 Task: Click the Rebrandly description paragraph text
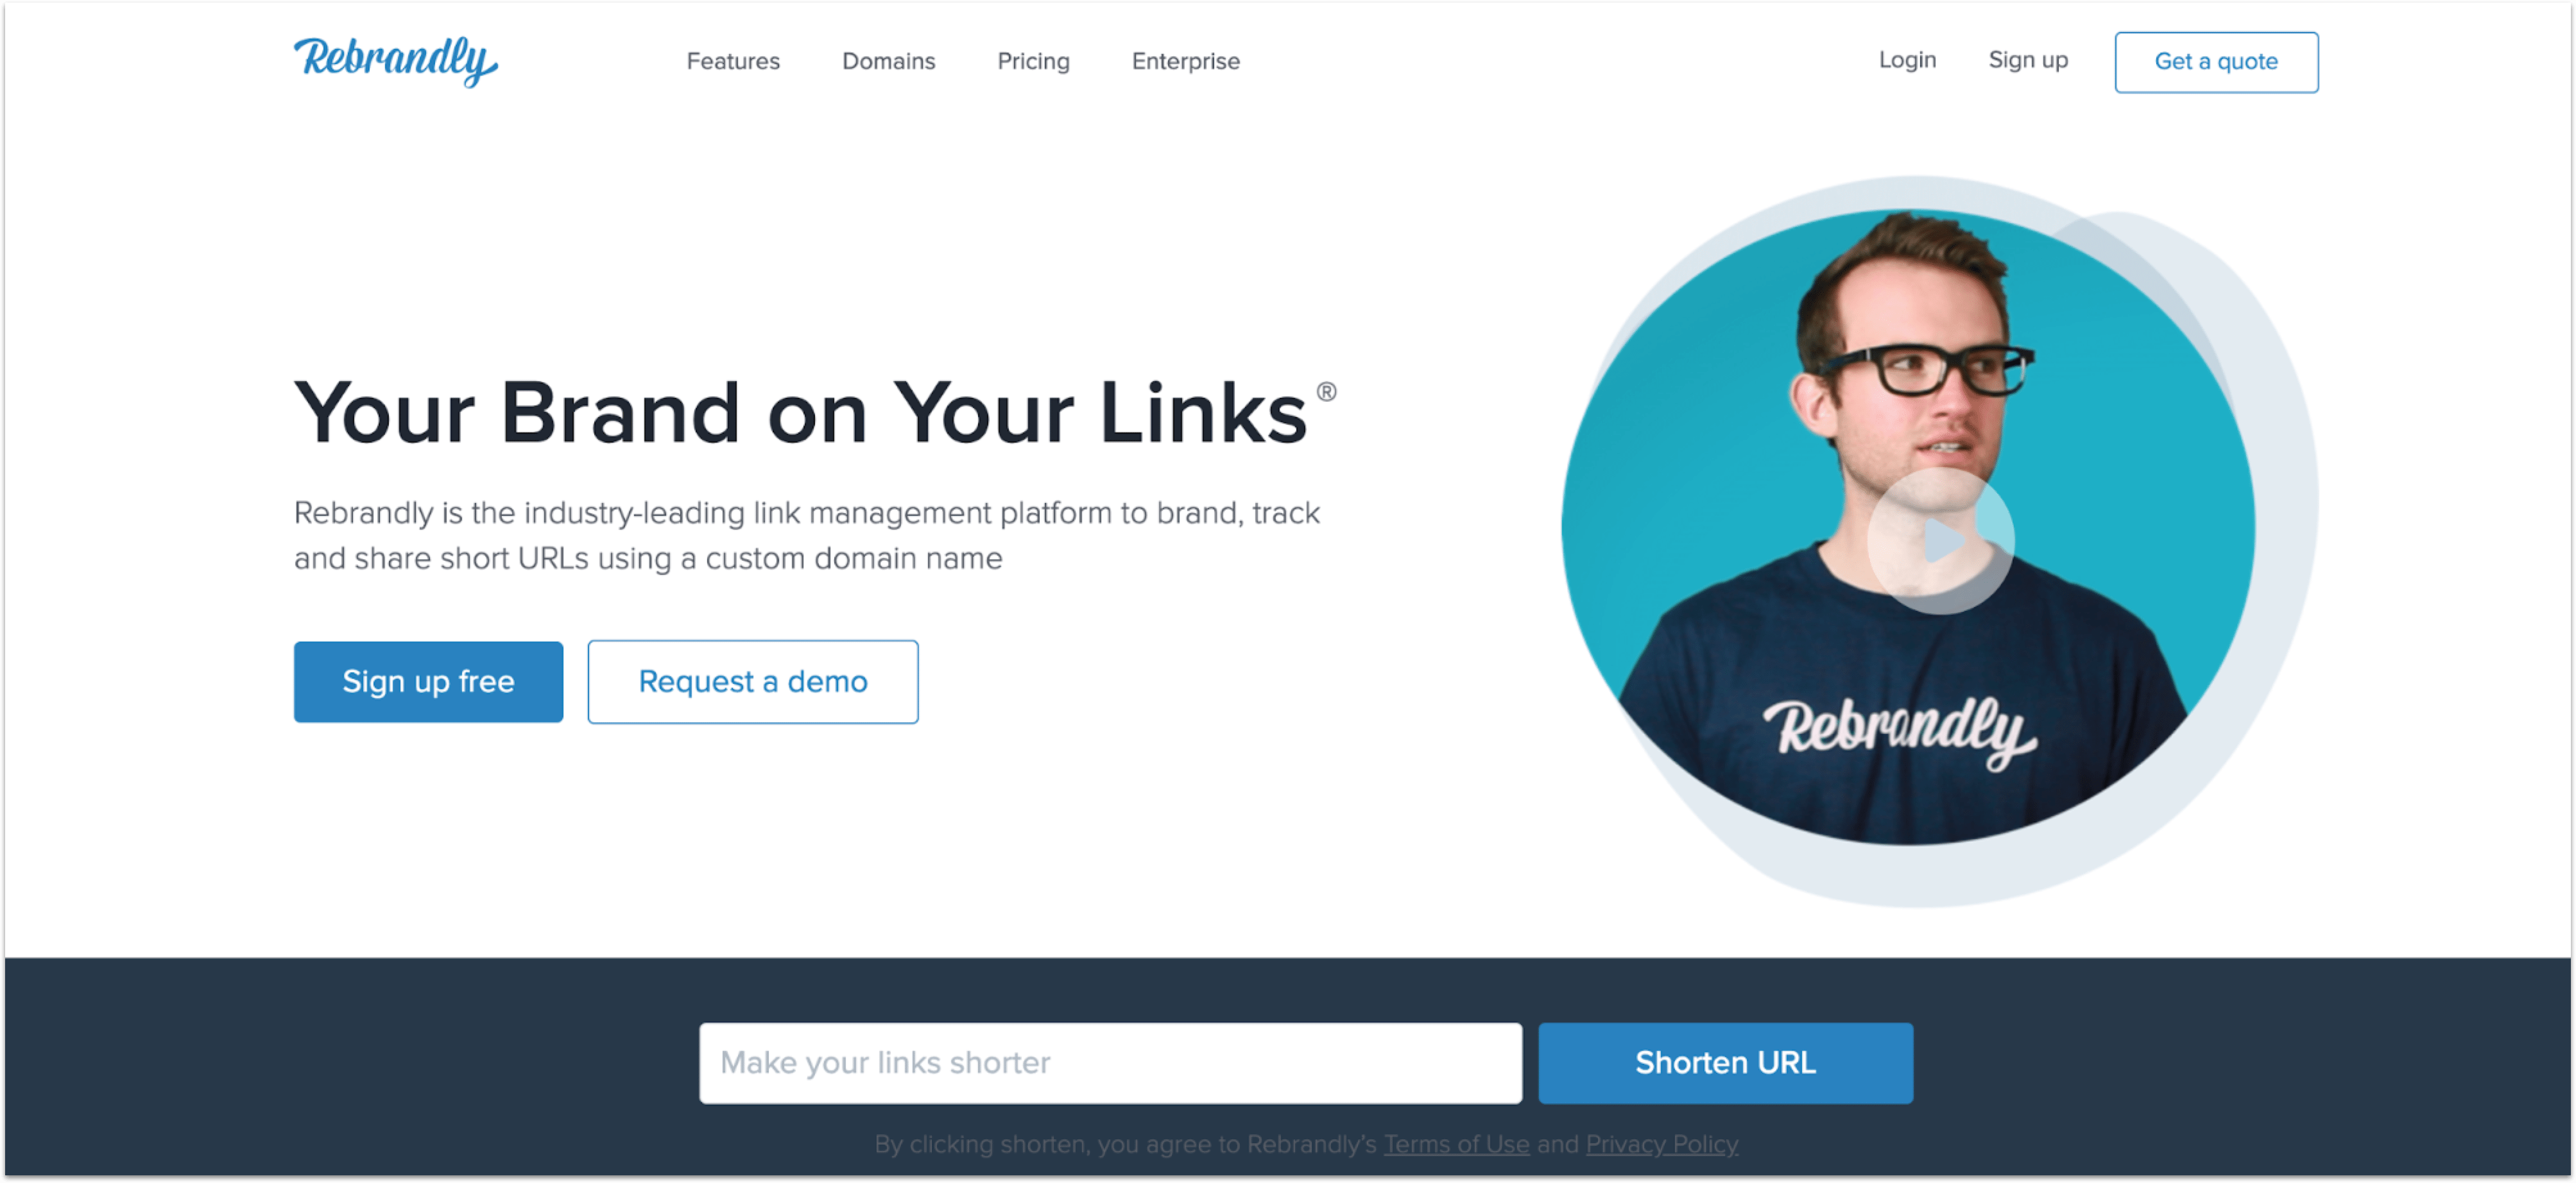[x=806, y=535]
